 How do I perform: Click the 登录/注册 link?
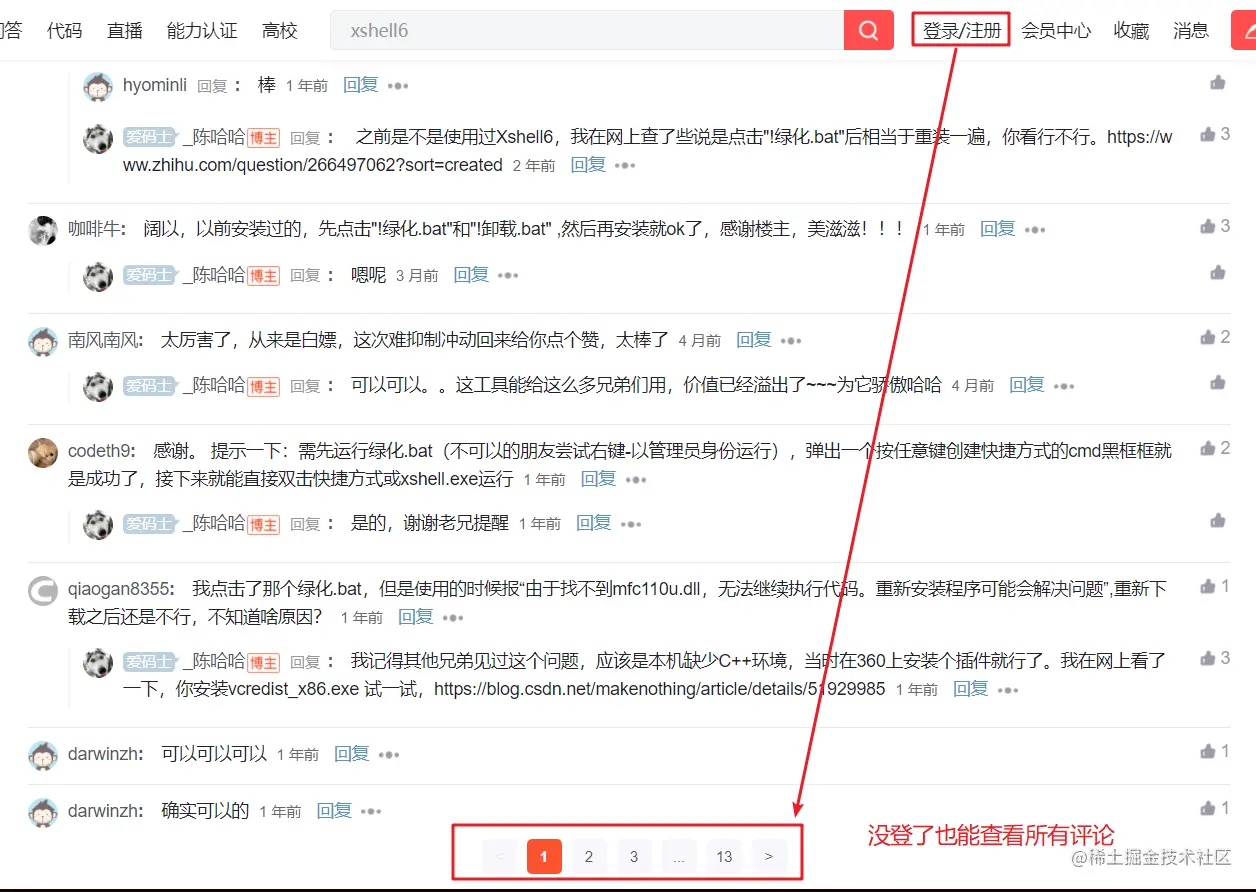(x=962, y=30)
